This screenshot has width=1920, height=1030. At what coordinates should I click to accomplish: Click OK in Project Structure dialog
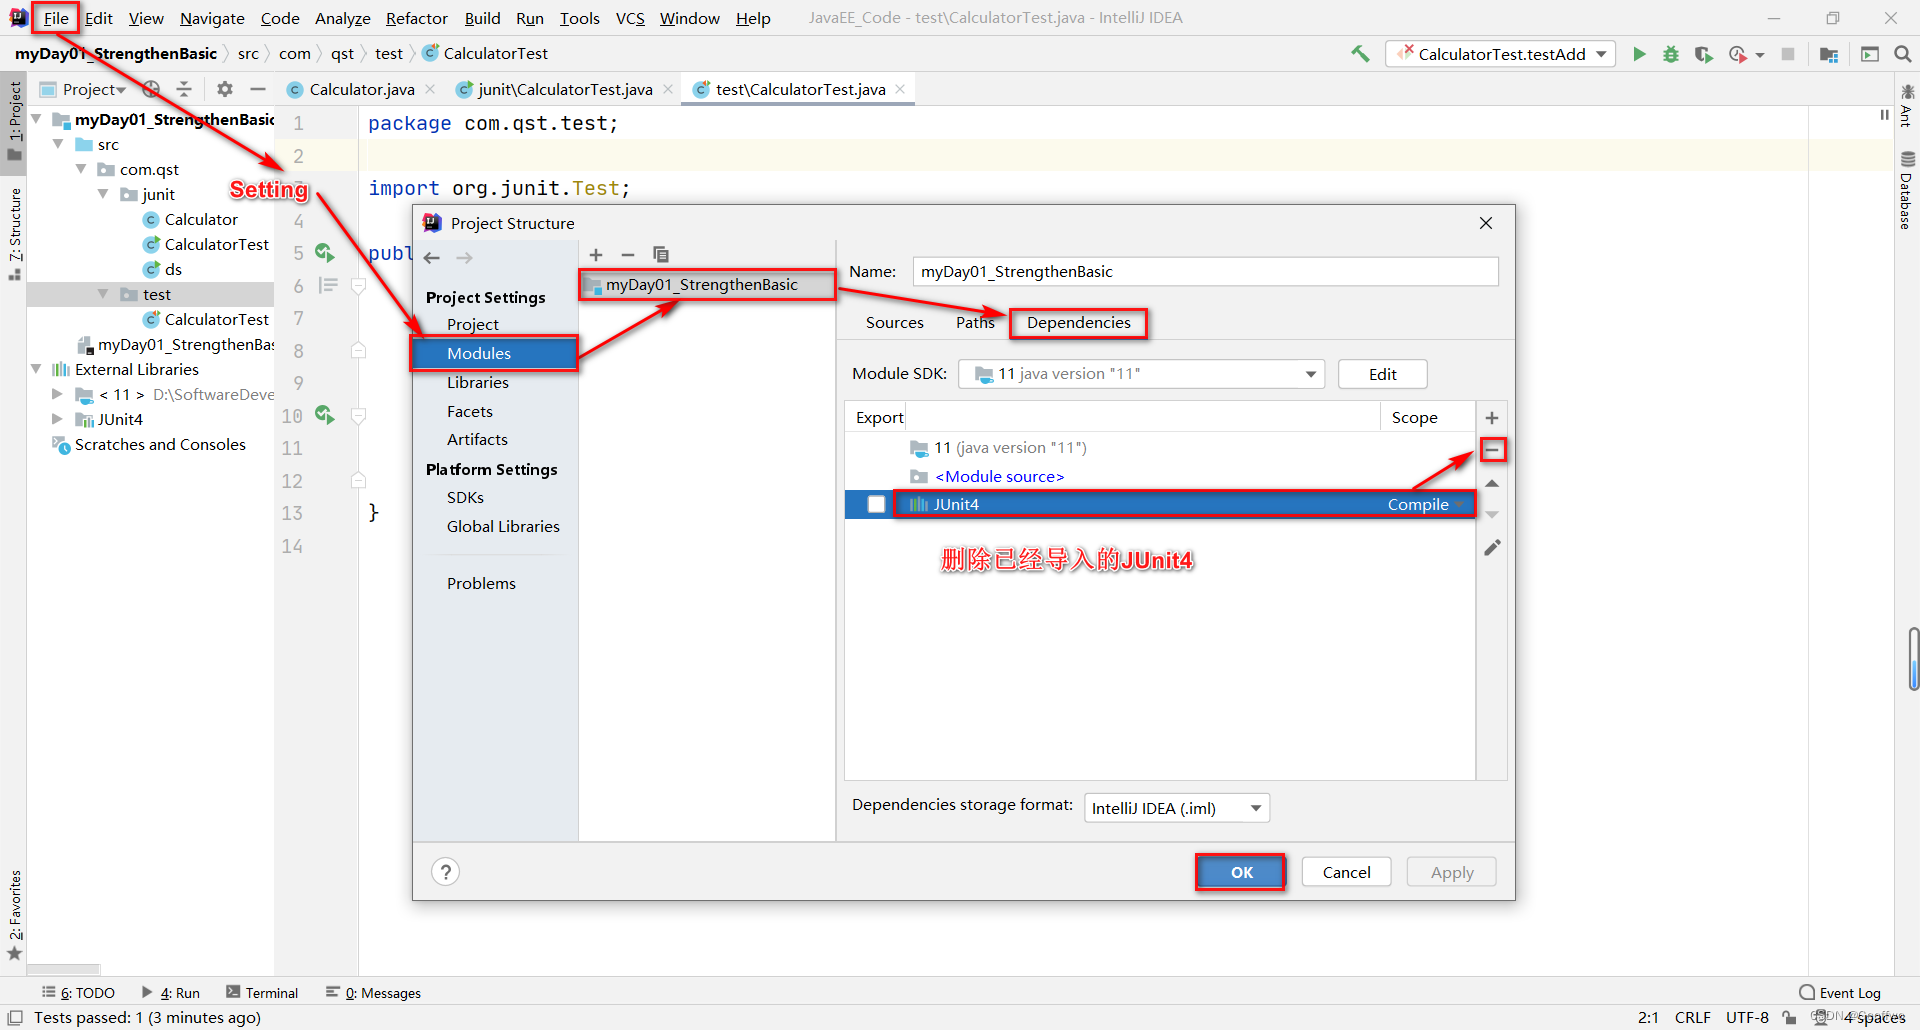point(1241,872)
